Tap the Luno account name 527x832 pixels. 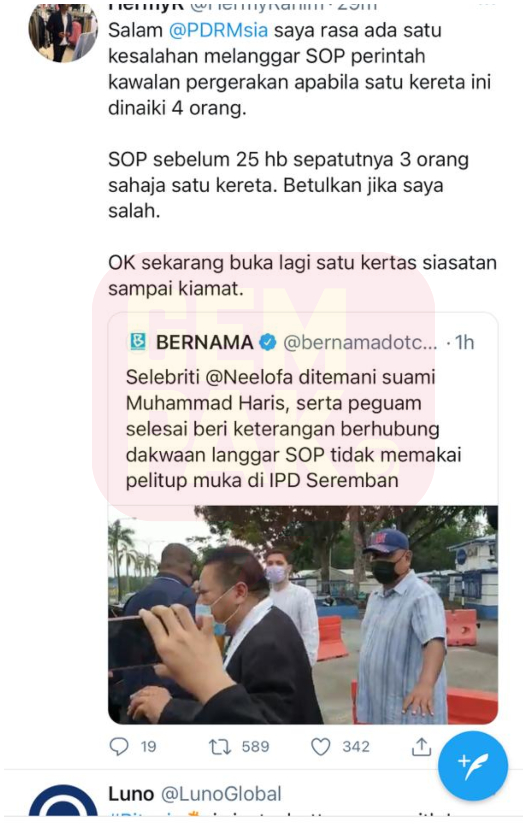[x=131, y=794]
